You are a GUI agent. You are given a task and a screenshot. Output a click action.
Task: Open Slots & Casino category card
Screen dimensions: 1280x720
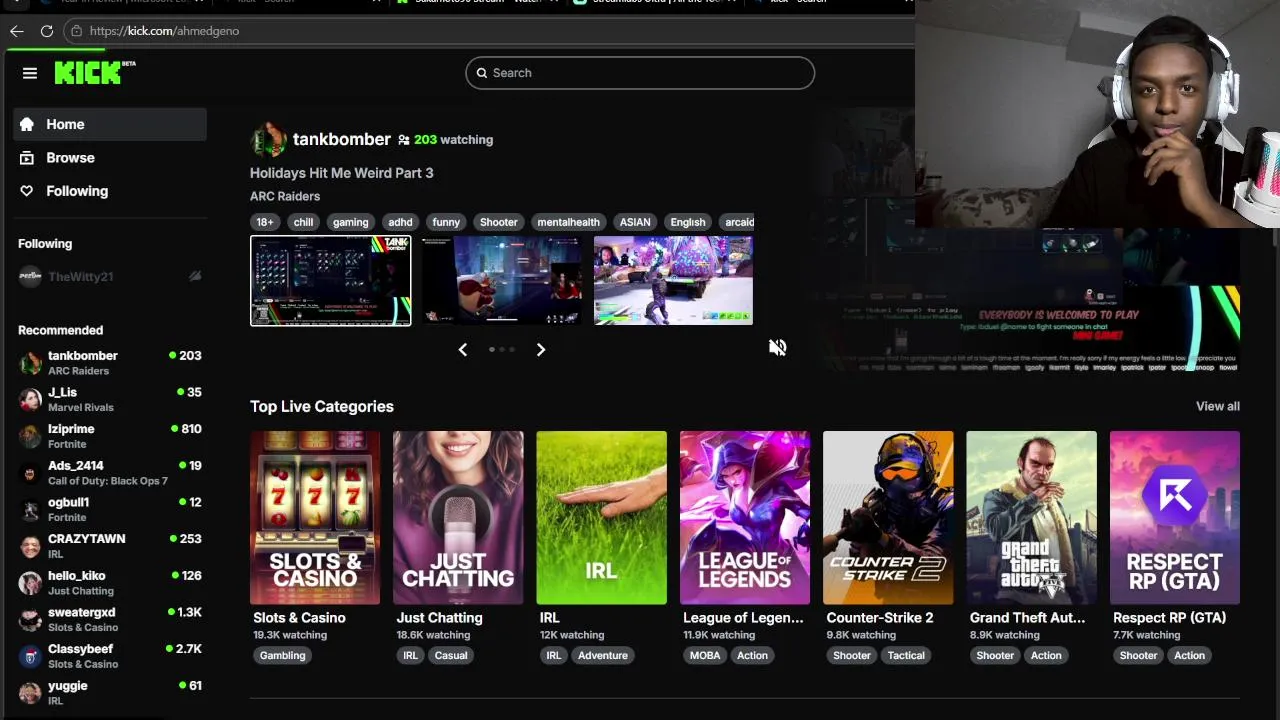click(x=315, y=518)
